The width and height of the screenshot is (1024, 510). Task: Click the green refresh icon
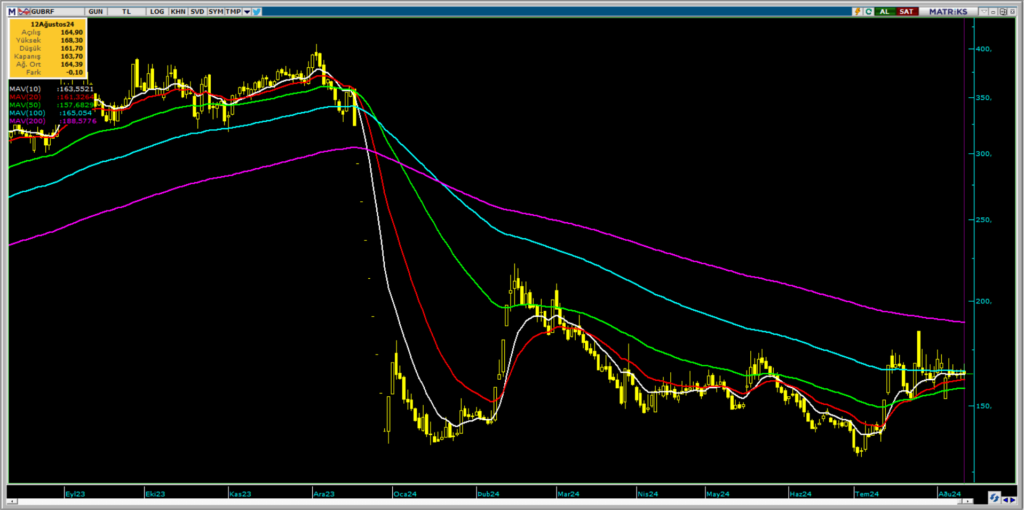(870, 11)
